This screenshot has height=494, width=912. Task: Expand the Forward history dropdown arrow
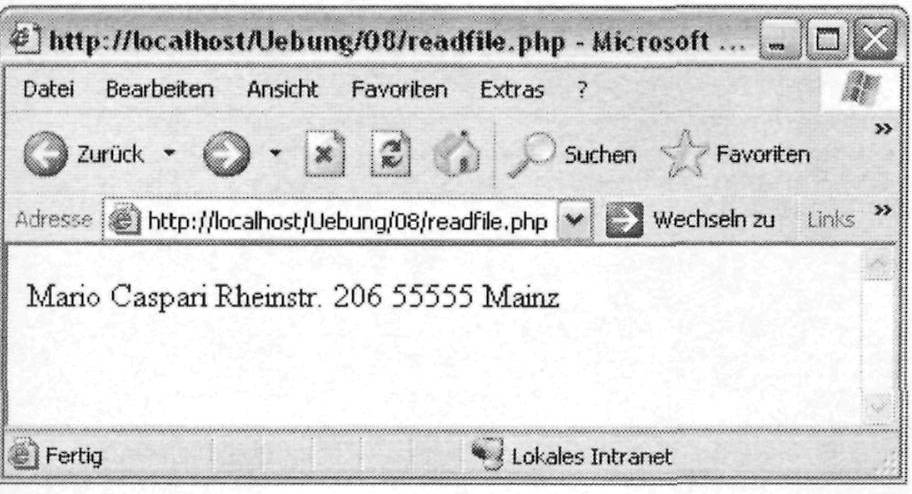[275, 154]
